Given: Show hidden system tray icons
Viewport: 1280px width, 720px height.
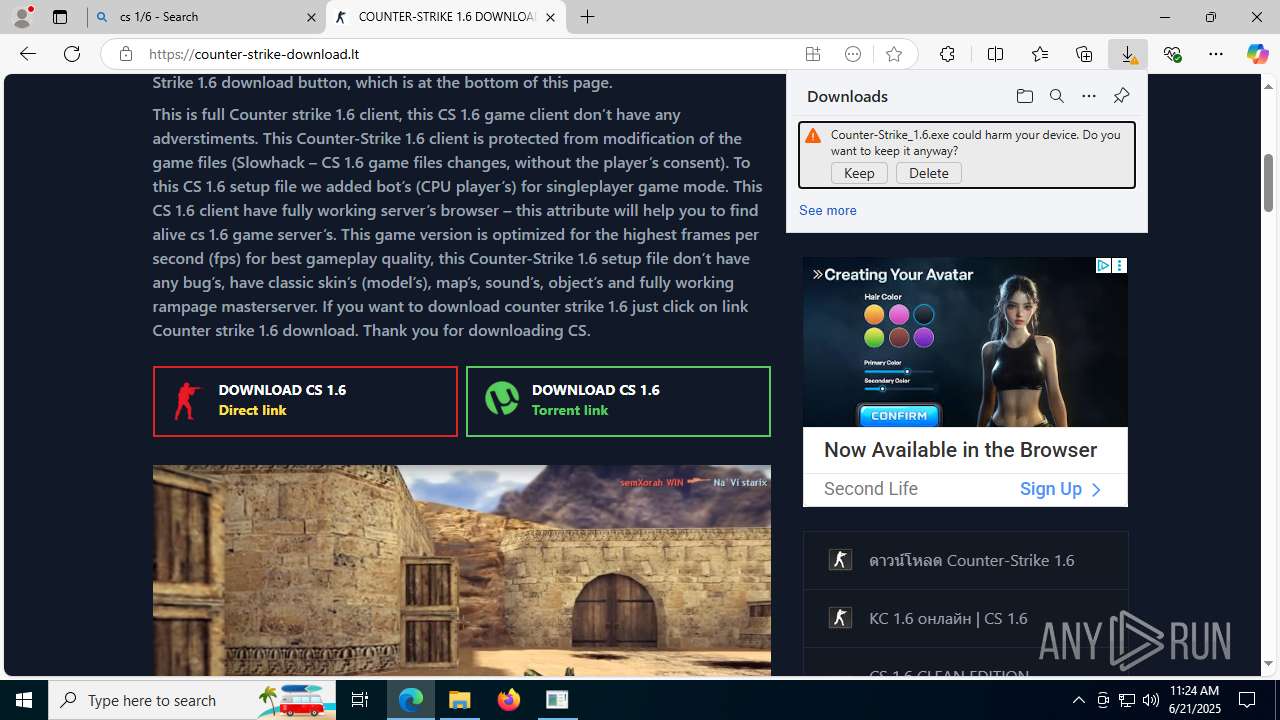Looking at the screenshot, I should point(1078,700).
